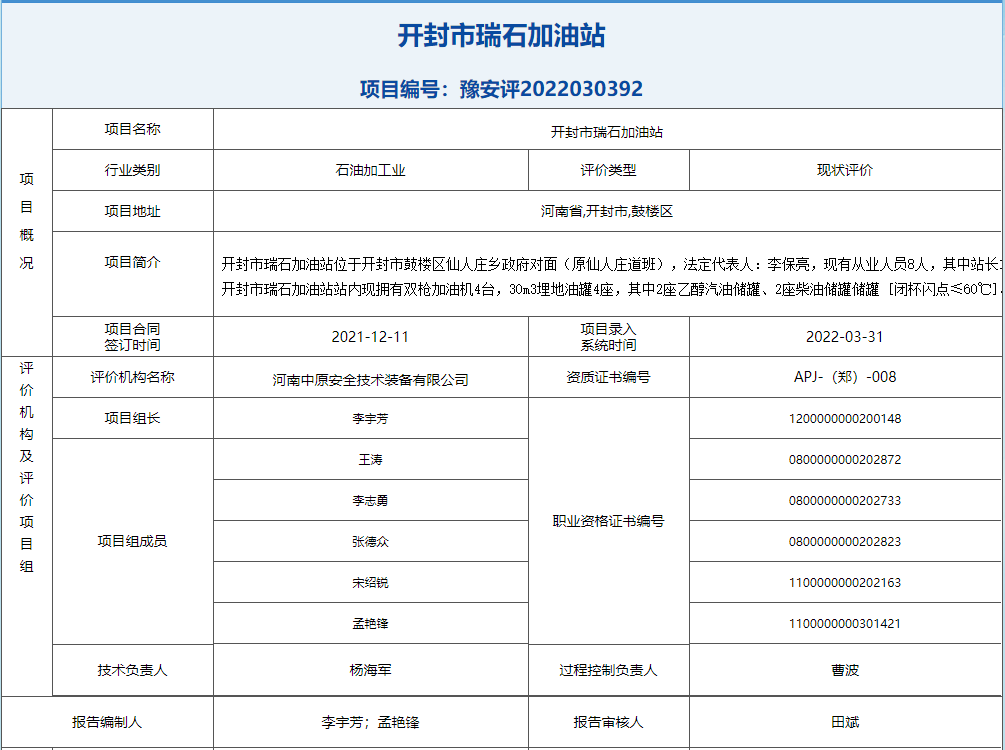1005x750 pixels.
Task: Select the contract date 2021-12-11
Action: pyautogui.click(x=370, y=337)
